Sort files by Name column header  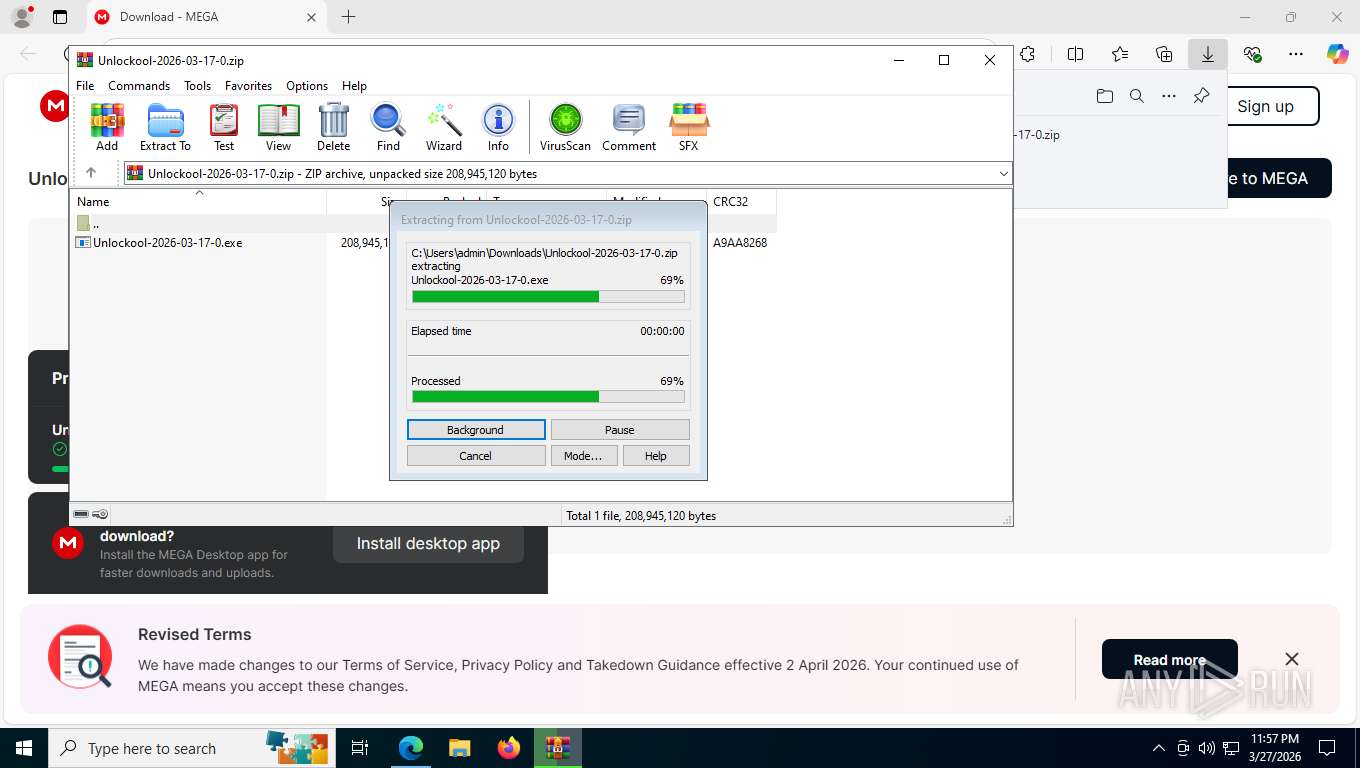200,201
